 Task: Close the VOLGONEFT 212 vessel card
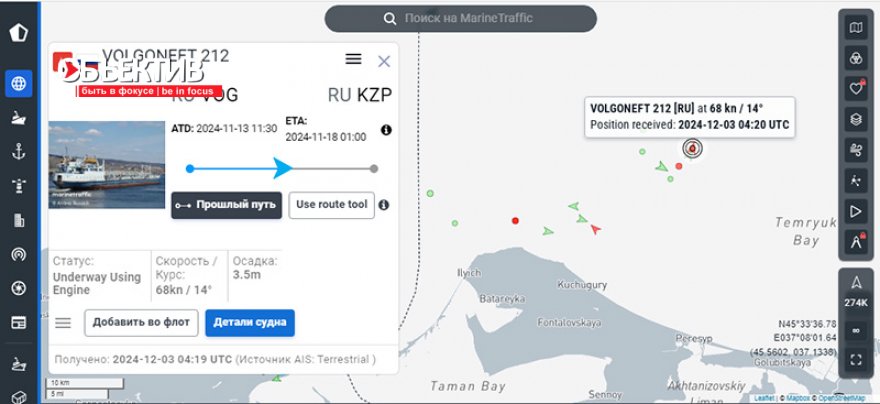pos(384,61)
